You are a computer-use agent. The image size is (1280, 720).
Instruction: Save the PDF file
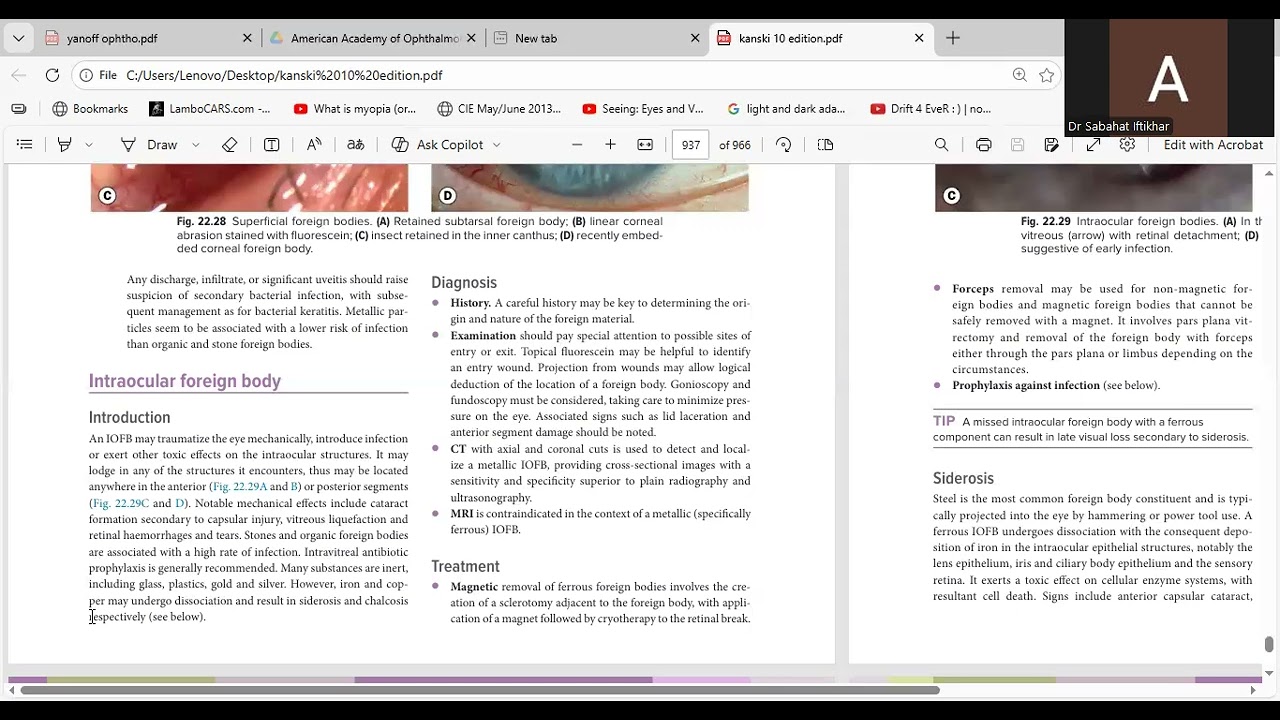coord(1017,145)
